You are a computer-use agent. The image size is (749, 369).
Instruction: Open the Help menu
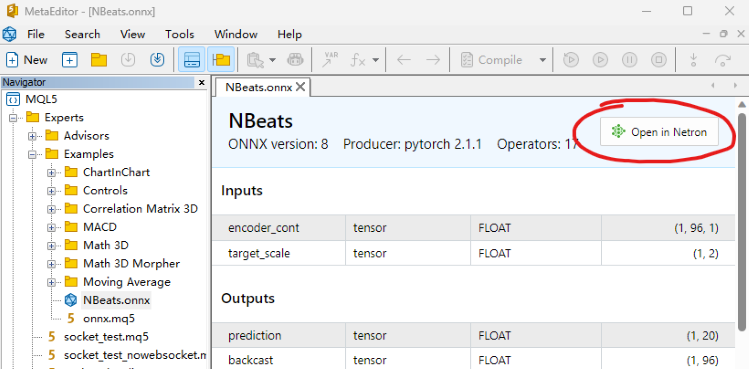click(289, 34)
